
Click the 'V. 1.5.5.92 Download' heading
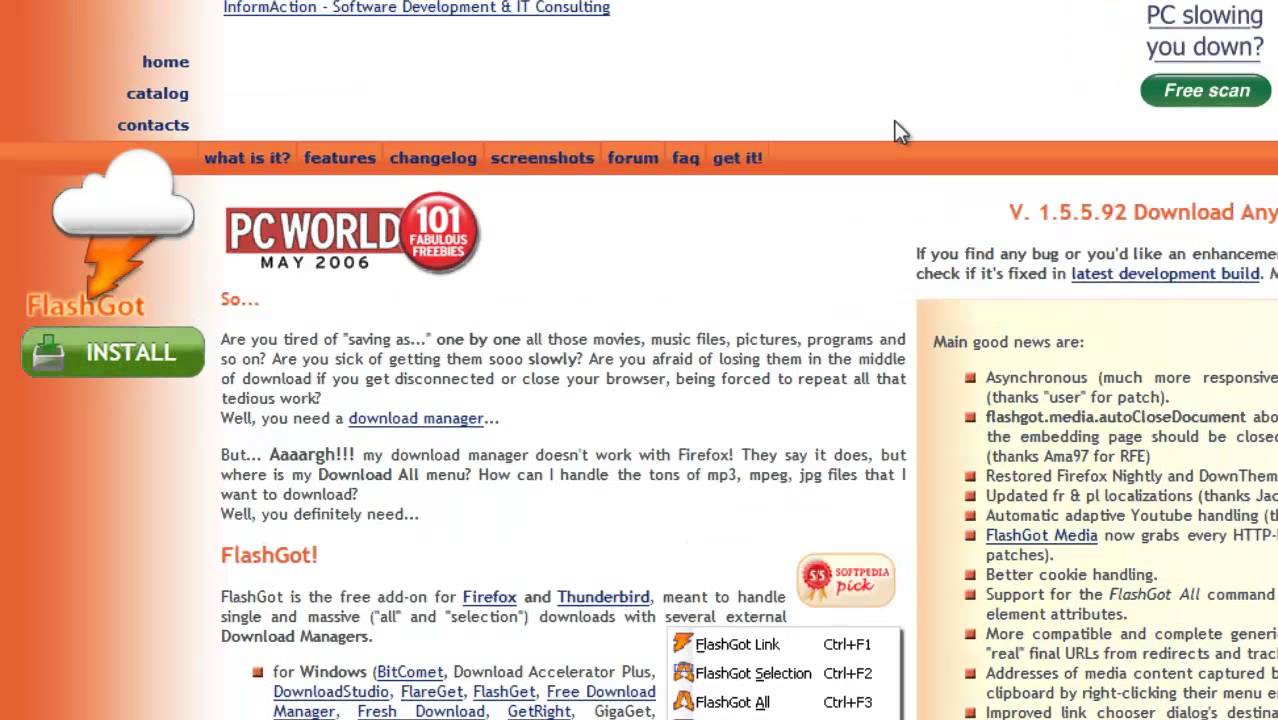coord(1143,212)
